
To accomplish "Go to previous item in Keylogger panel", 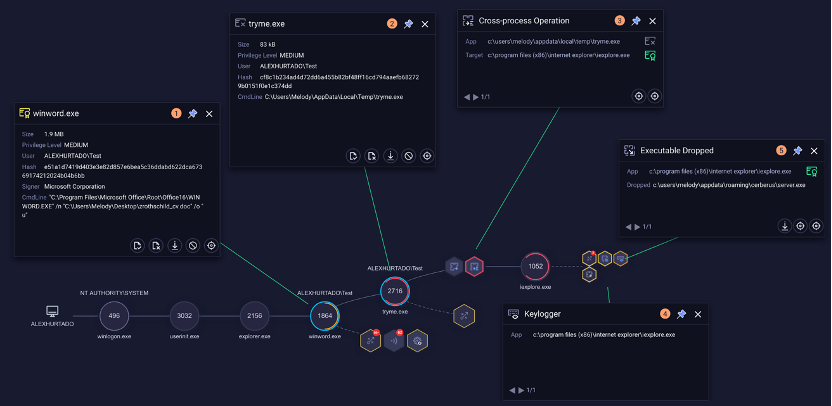I will 512,390.
